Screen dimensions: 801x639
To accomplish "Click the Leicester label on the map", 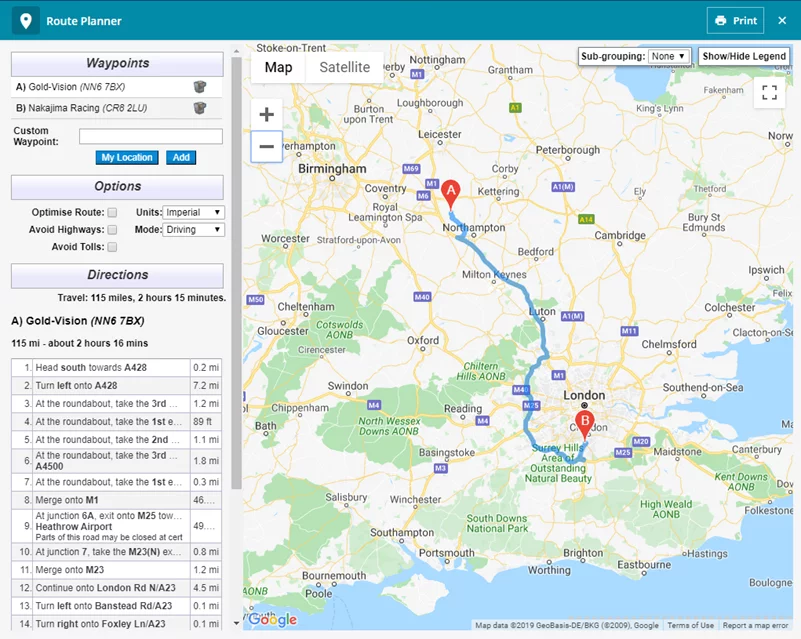I will pyautogui.click(x=440, y=134).
